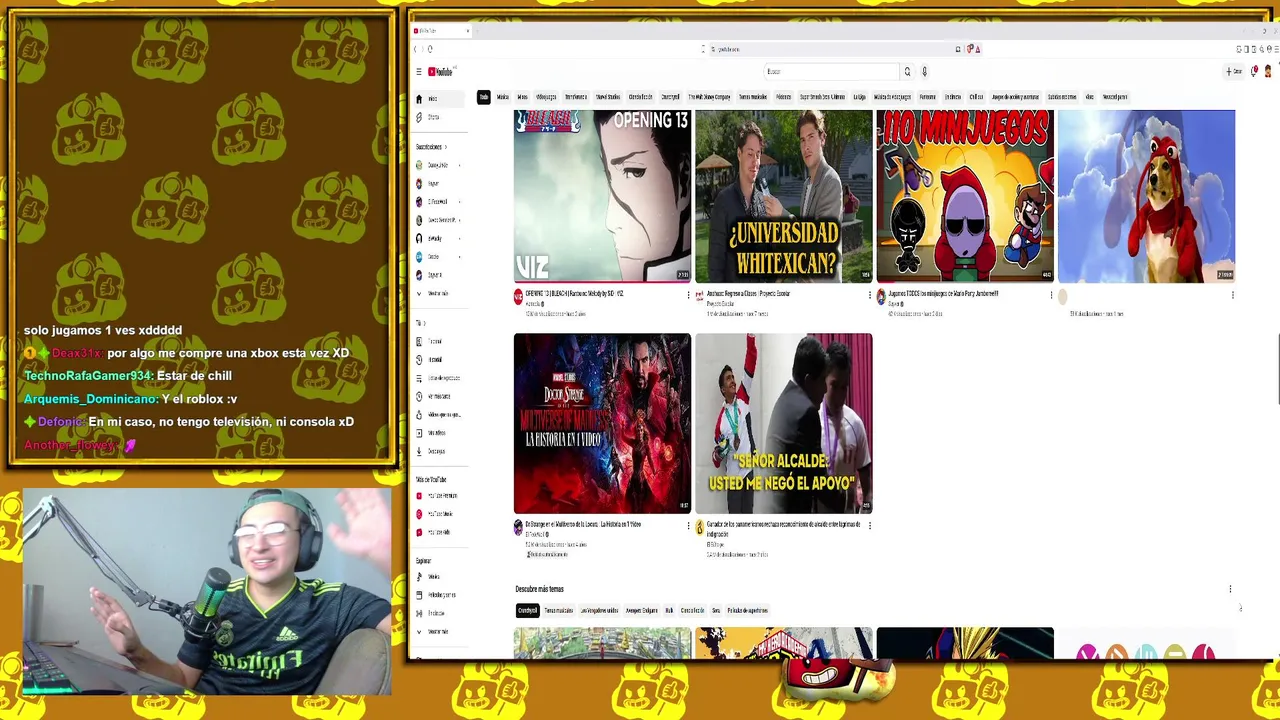Click the YouTube logo
This screenshot has width=1280, height=720.
pos(441,72)
